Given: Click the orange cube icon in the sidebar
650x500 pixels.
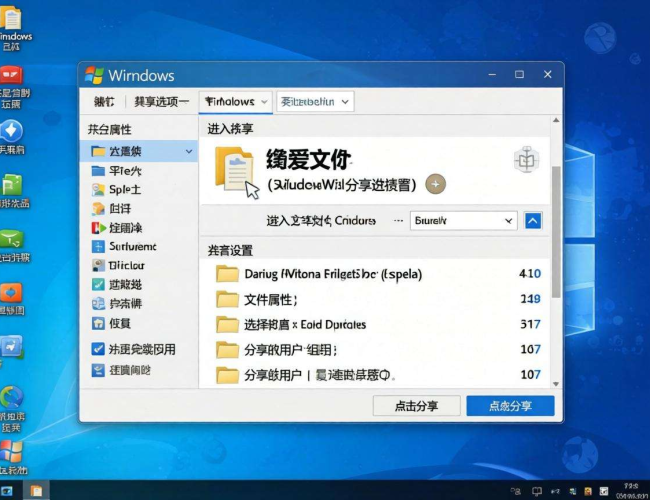Looking at the screenshot, I should click(x=98, y=209).
